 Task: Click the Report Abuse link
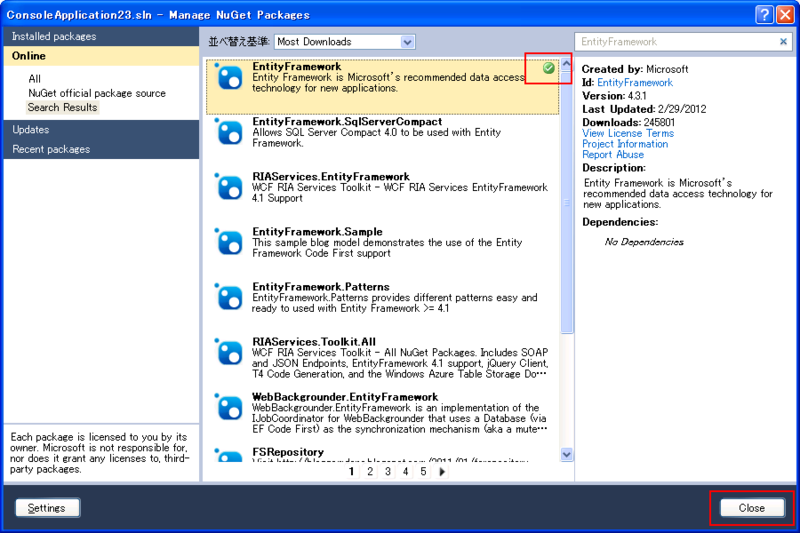[x=613, y=155]
